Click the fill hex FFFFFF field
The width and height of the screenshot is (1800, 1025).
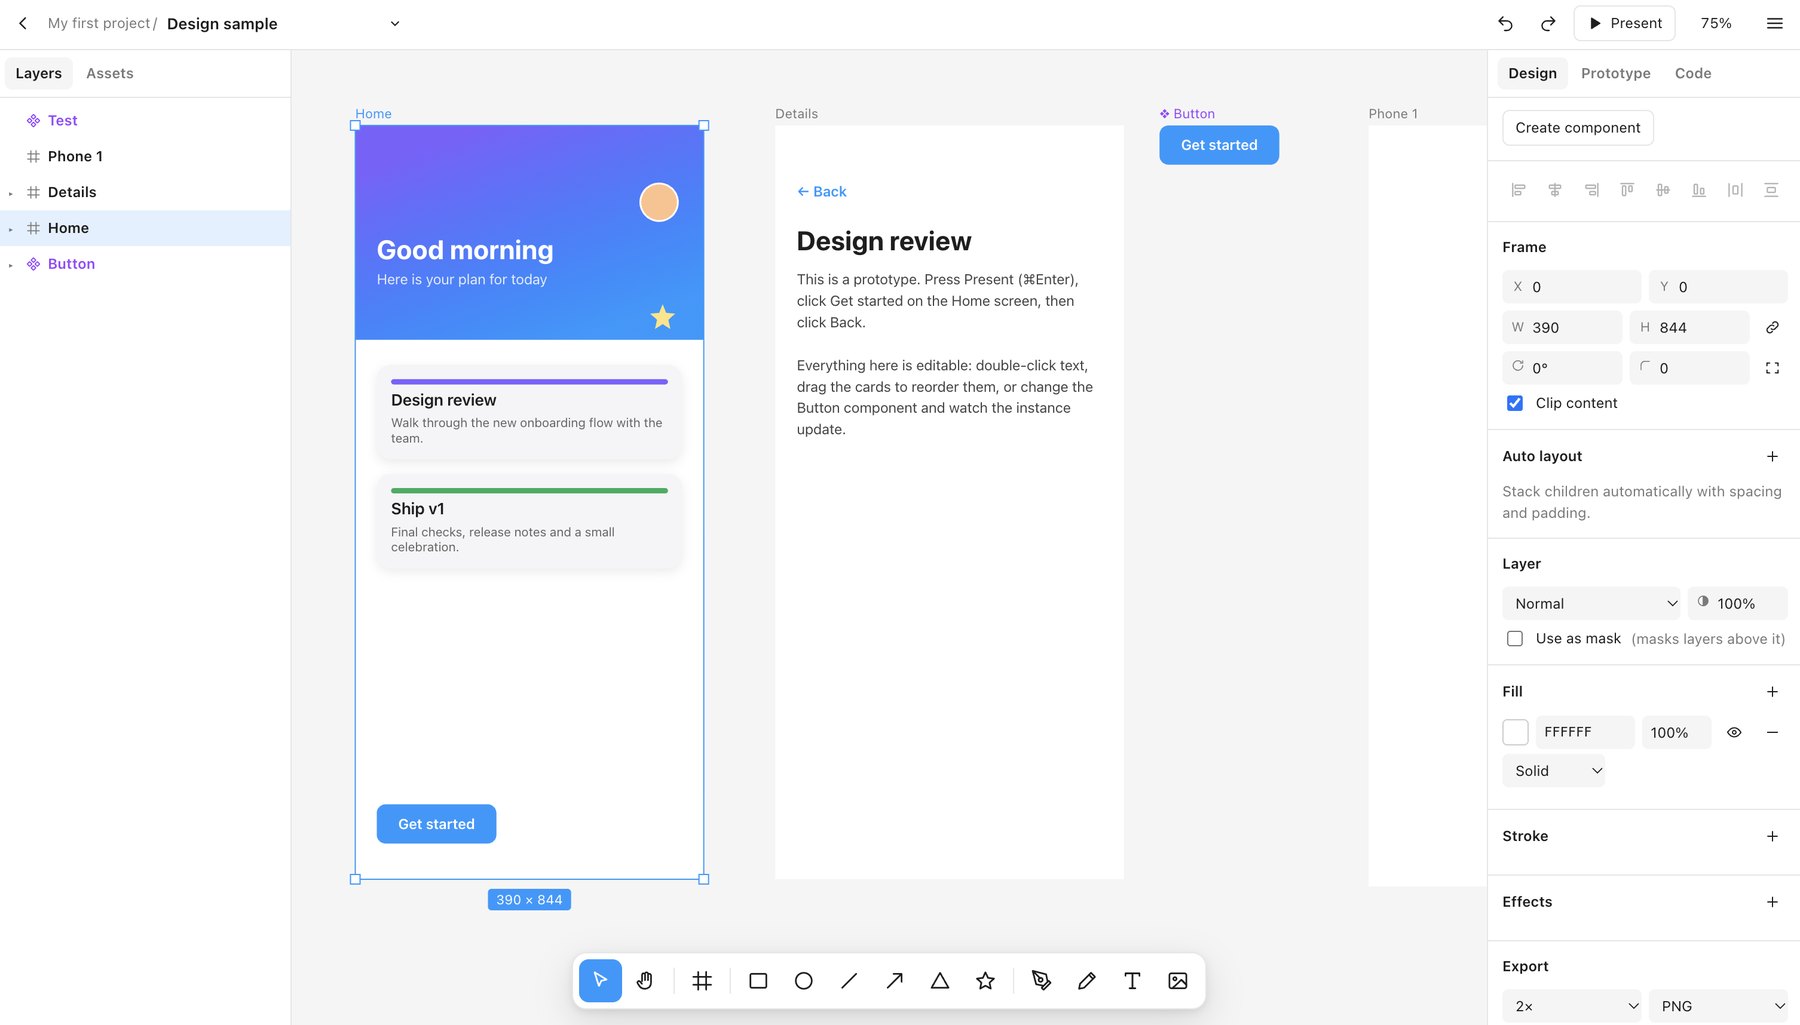point(1585,732)
